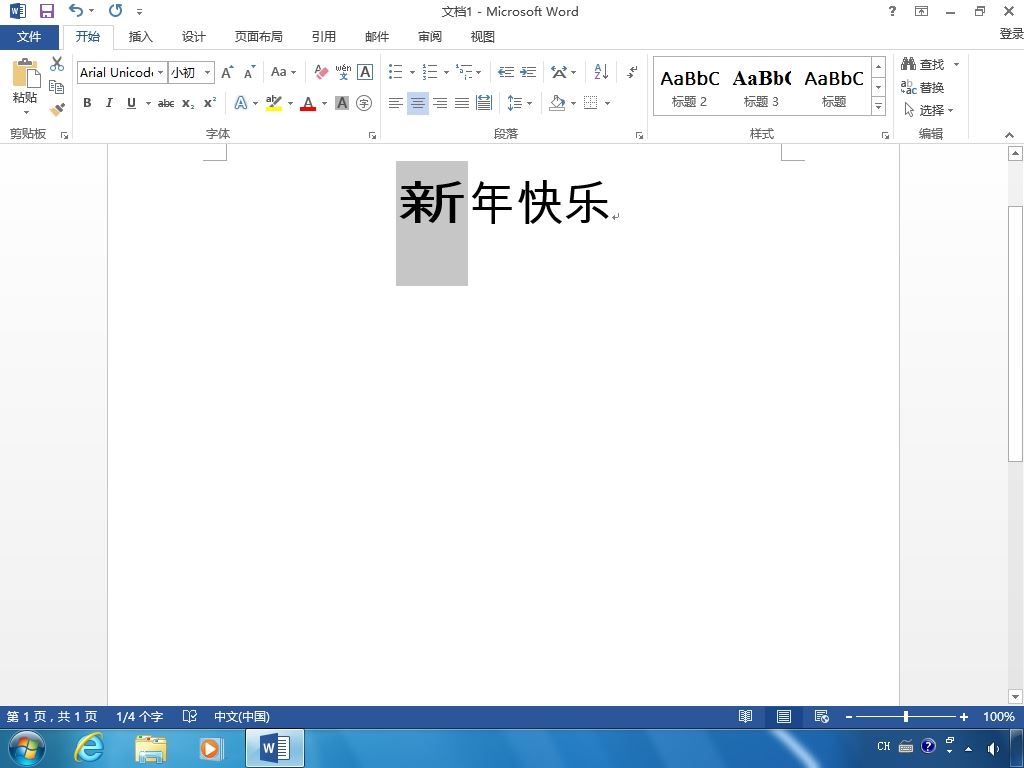Open the proofing check icon in status bar
Screen dimensions: 1024x768
[189, 716]
